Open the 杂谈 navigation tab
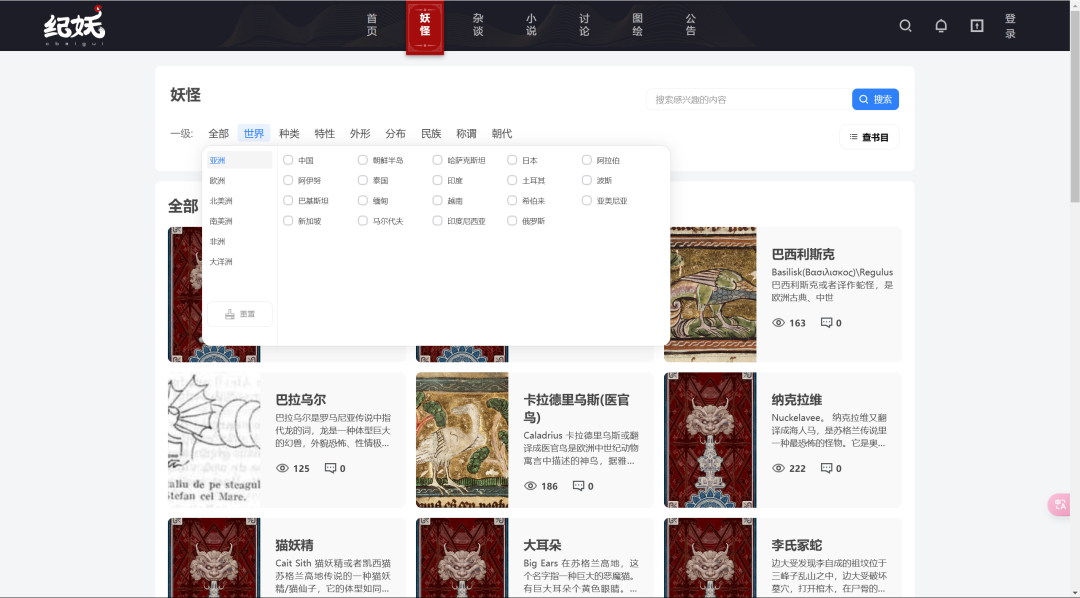 pos(478,25)
